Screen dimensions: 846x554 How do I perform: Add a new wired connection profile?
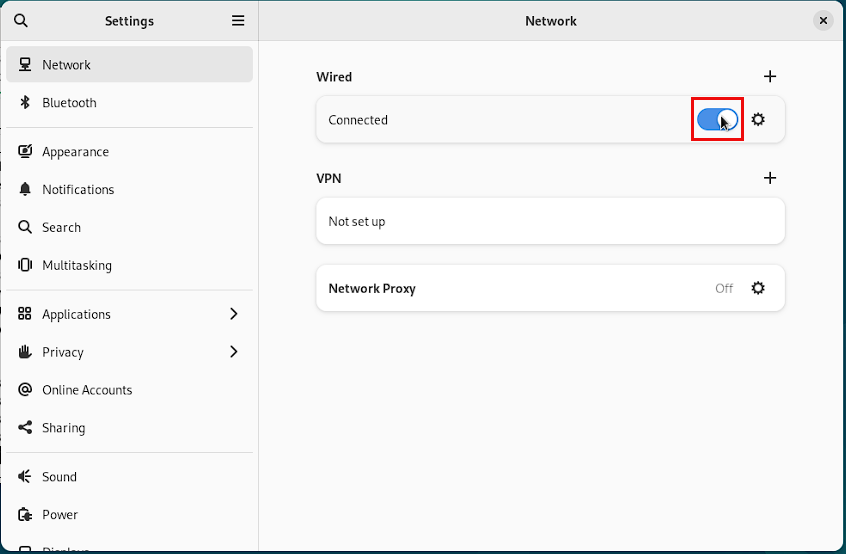click(x=770, y=76)
